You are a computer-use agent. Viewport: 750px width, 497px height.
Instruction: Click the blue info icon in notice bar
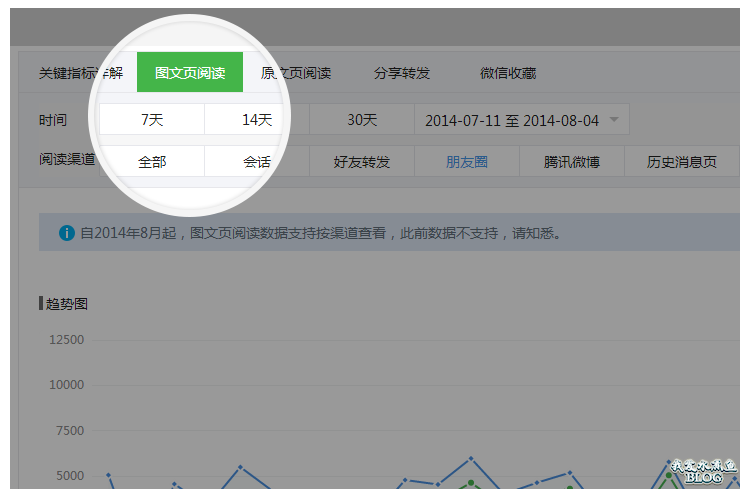click(67, 233)
